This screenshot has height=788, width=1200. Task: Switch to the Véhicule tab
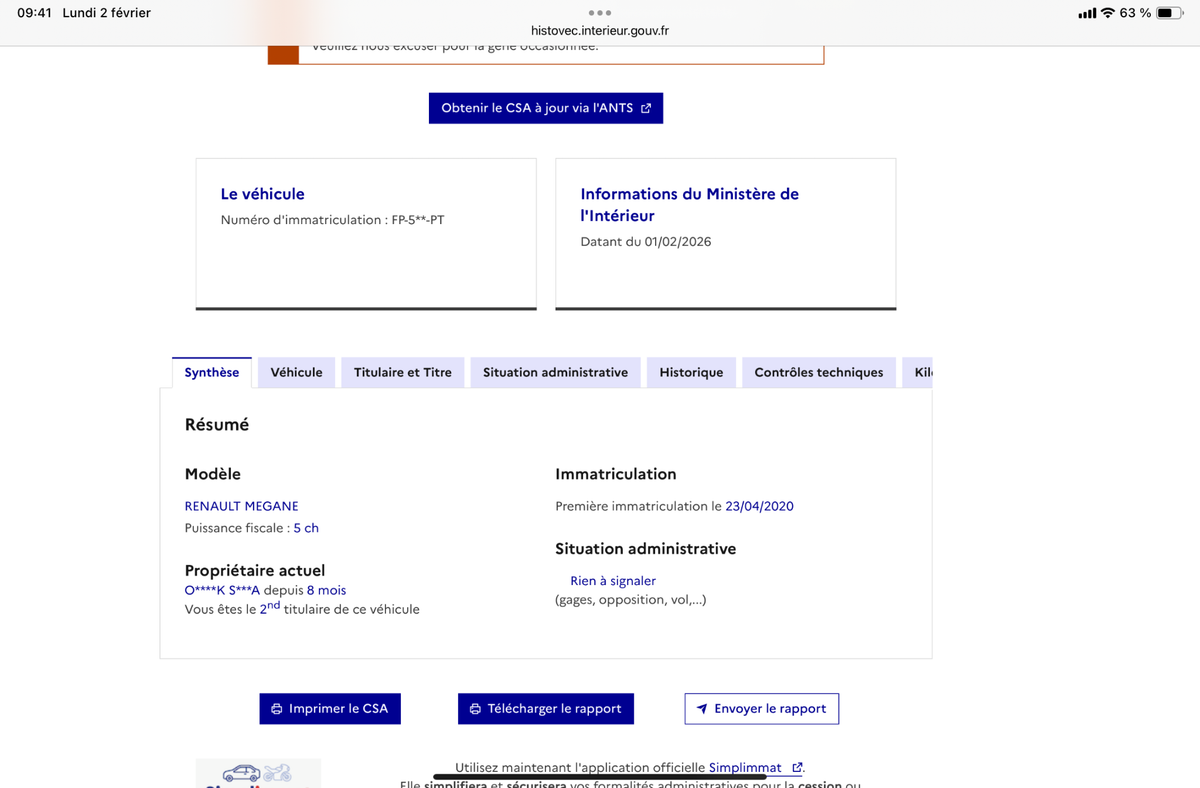[x=296, y=372]
